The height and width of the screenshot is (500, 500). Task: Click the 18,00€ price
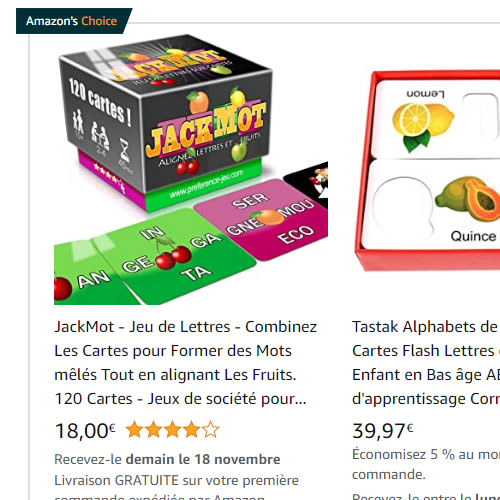85,431
